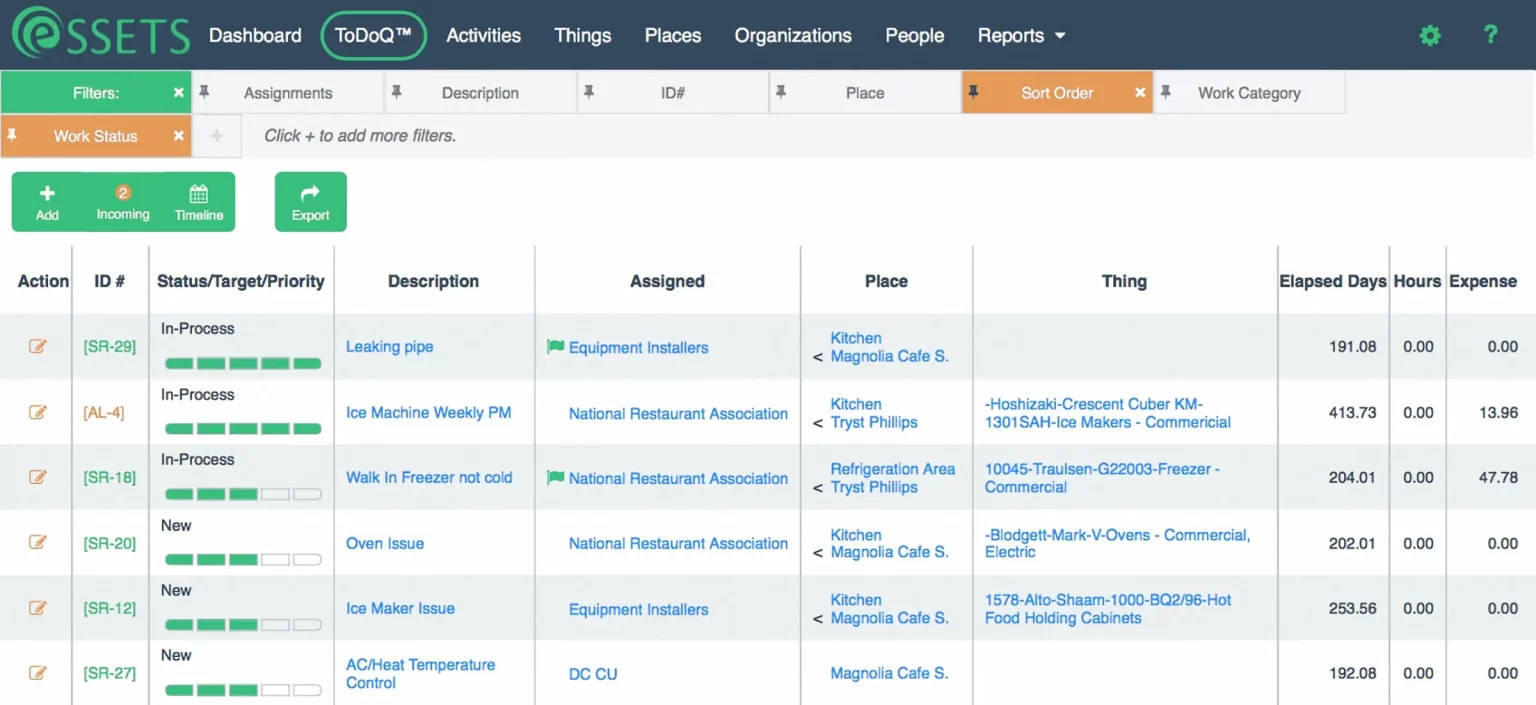Viewport: 1536px width, 705px height.
Task: Click the priority bar in the Oven Issue row
Action: pyautogui.click(x=243, y=560)
